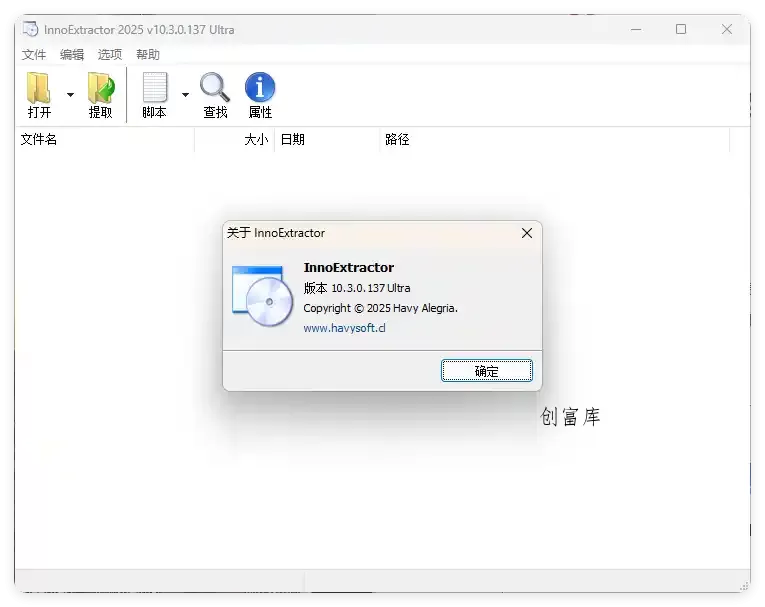Open the 选项 menu
Image resolution: width=765 pixels, height=607 pixels.
point(110,55)
